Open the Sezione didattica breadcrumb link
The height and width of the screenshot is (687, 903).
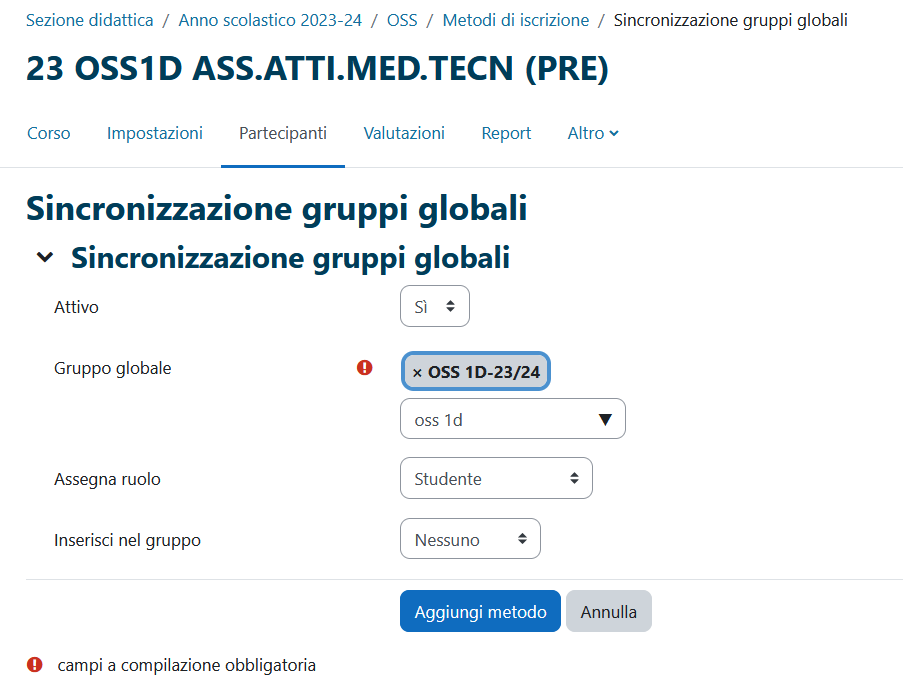point(90,20)
